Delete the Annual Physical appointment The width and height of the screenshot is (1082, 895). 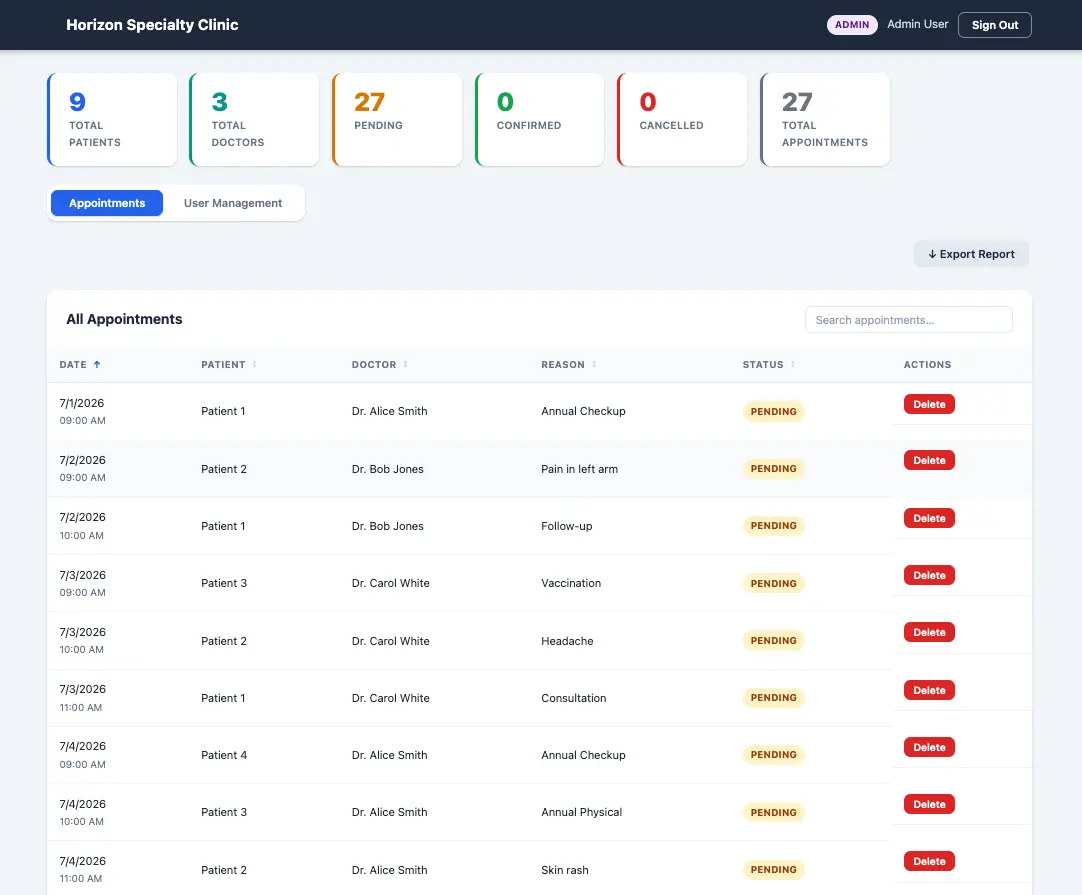[x=929, y=804]
